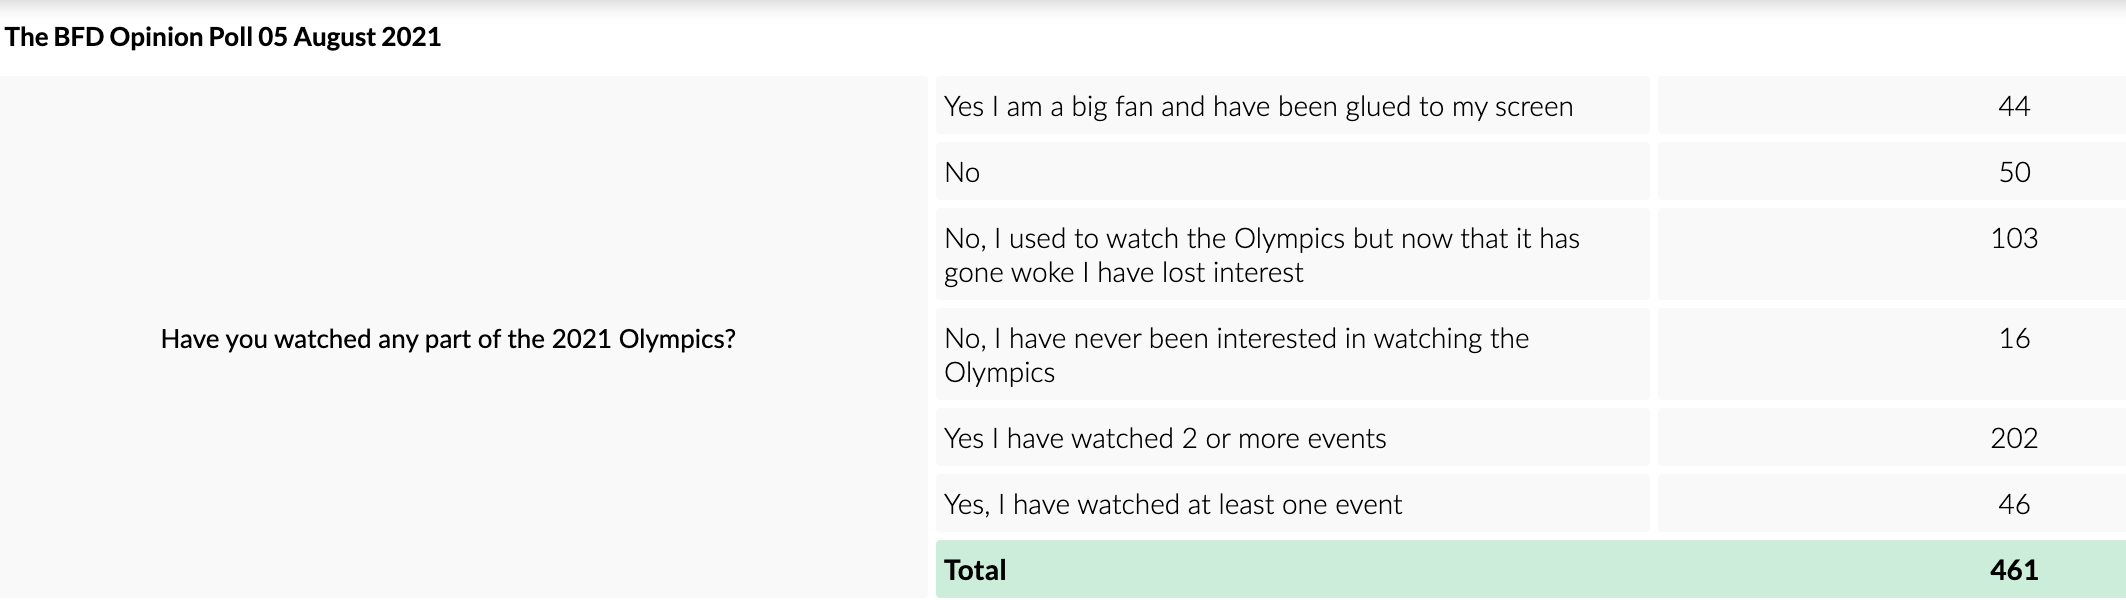Select the 'Have you watched any part' question
The width and height of the screenshot is (2126, 600).
click(x=448, y=339)
